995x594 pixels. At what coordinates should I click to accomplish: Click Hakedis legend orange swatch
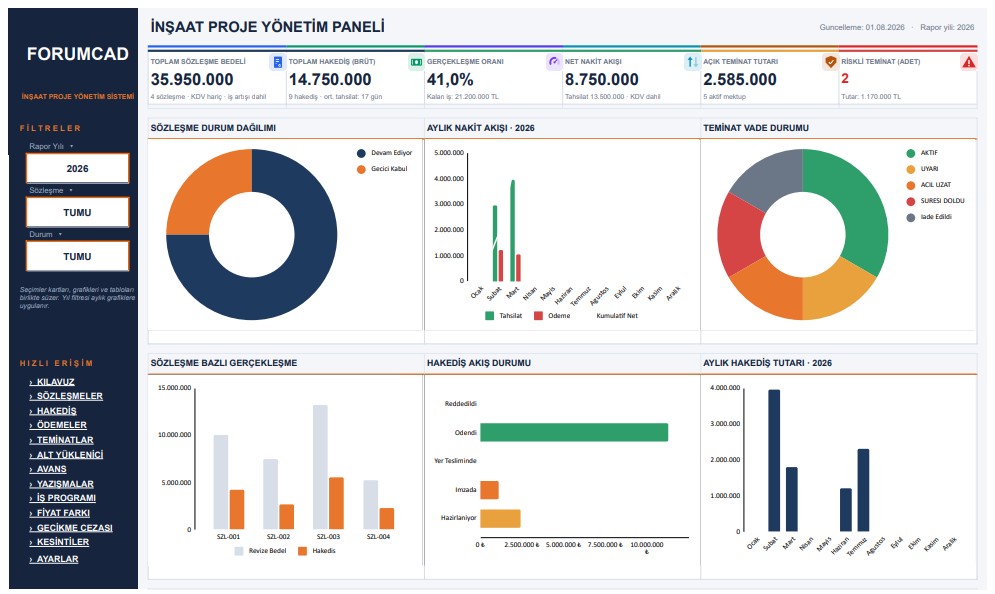[302, 551]
